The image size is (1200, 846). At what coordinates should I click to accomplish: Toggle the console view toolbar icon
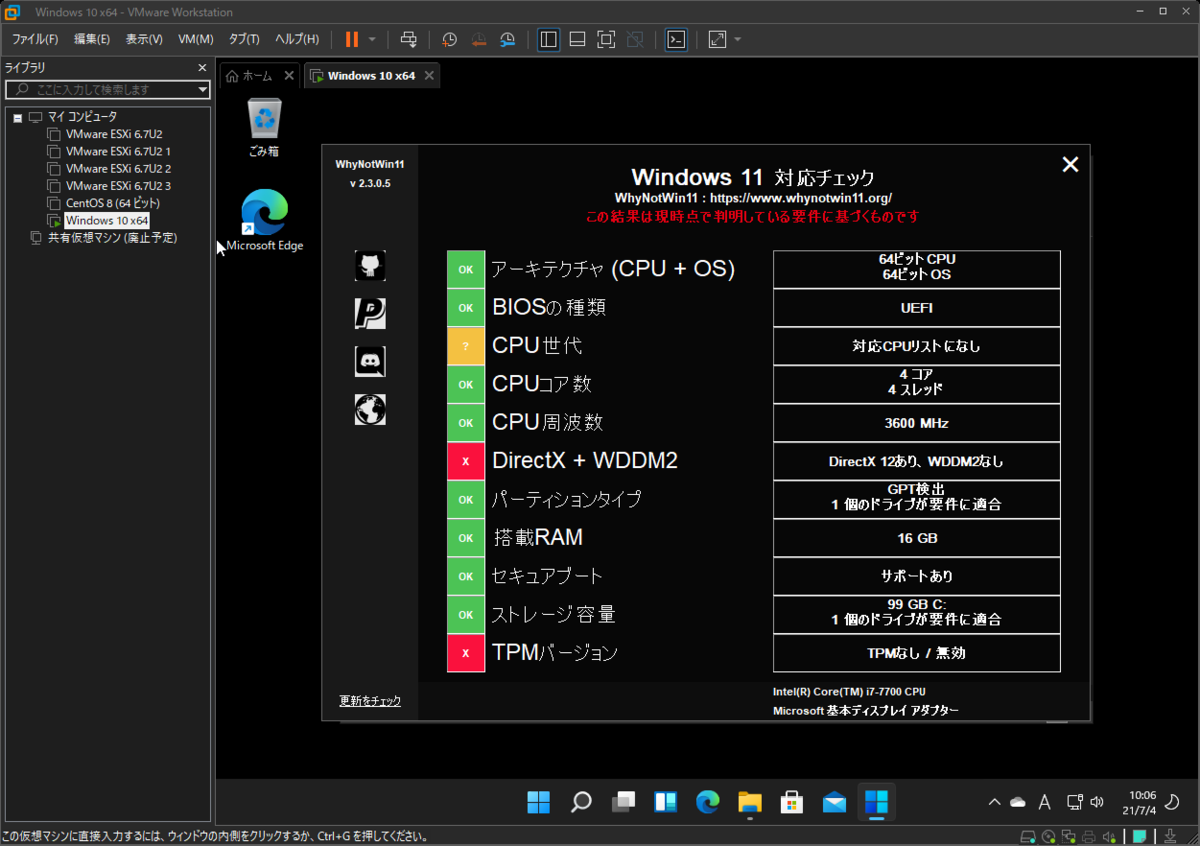(x=676, y=39)
